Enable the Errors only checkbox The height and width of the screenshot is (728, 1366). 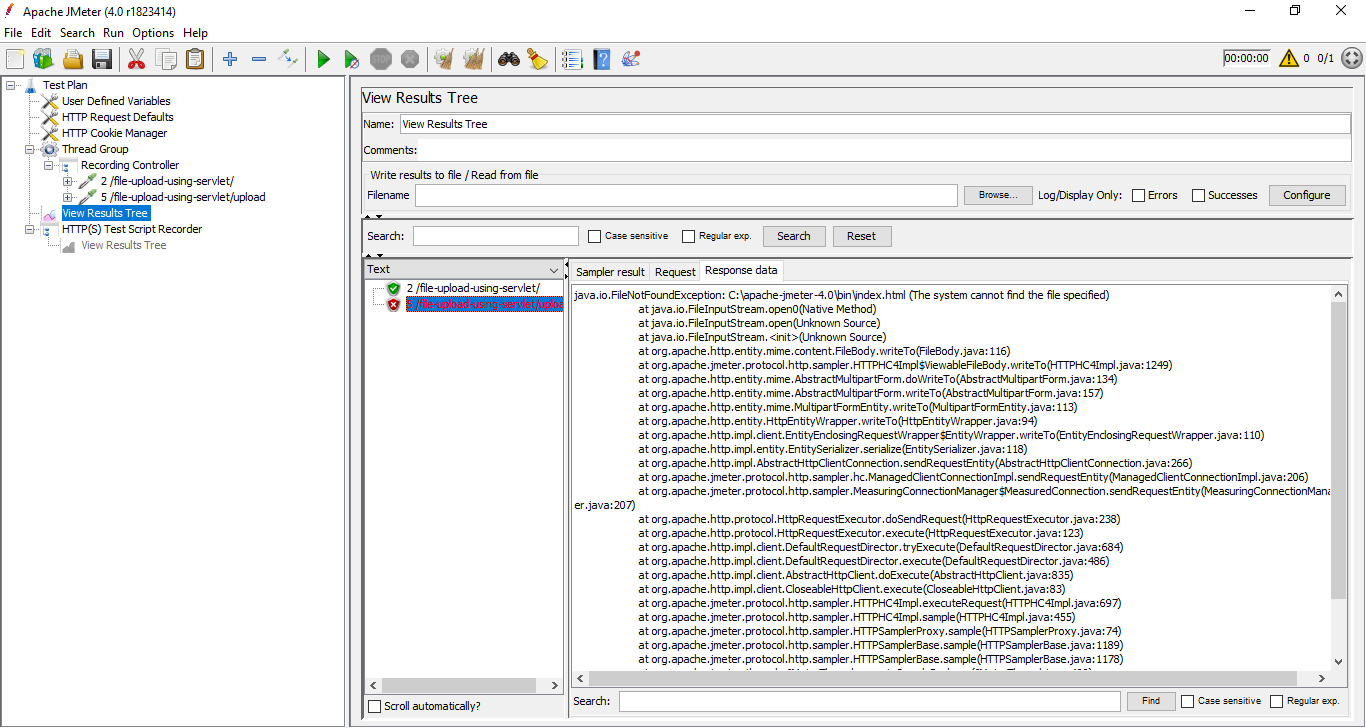click(x=1138, y=195)
